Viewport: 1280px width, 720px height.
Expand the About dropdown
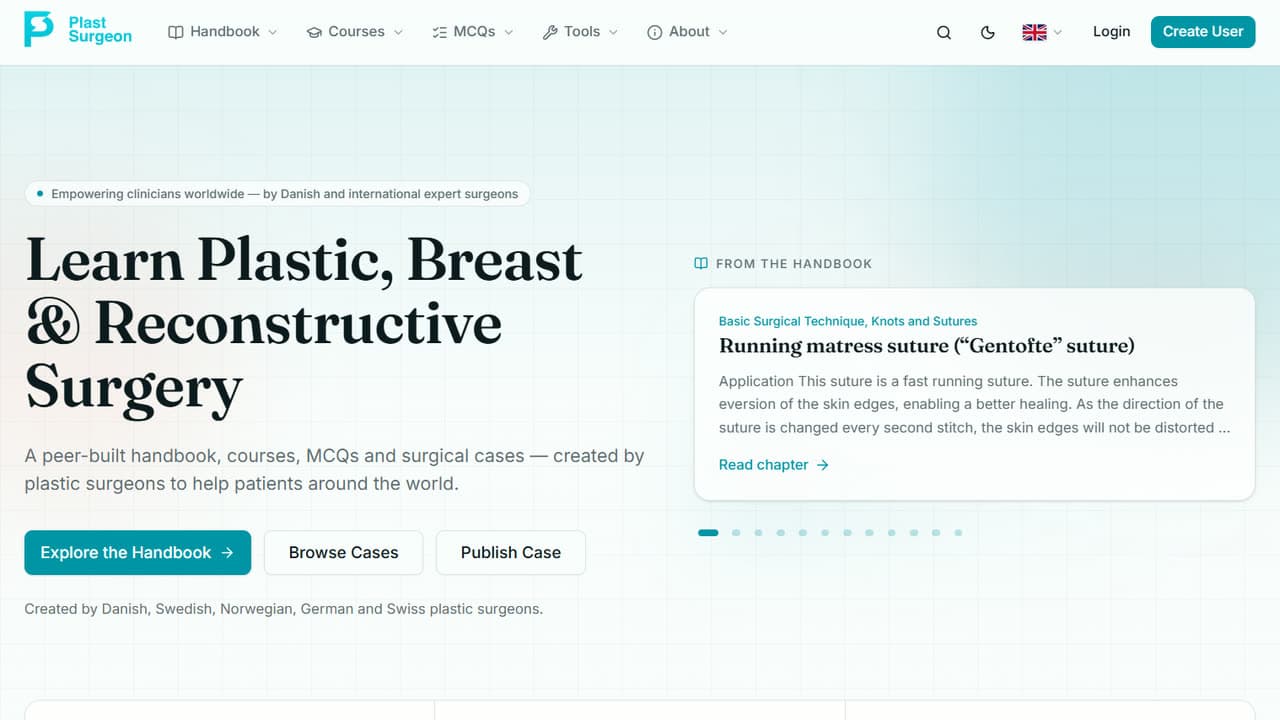(x=687, y=32)
